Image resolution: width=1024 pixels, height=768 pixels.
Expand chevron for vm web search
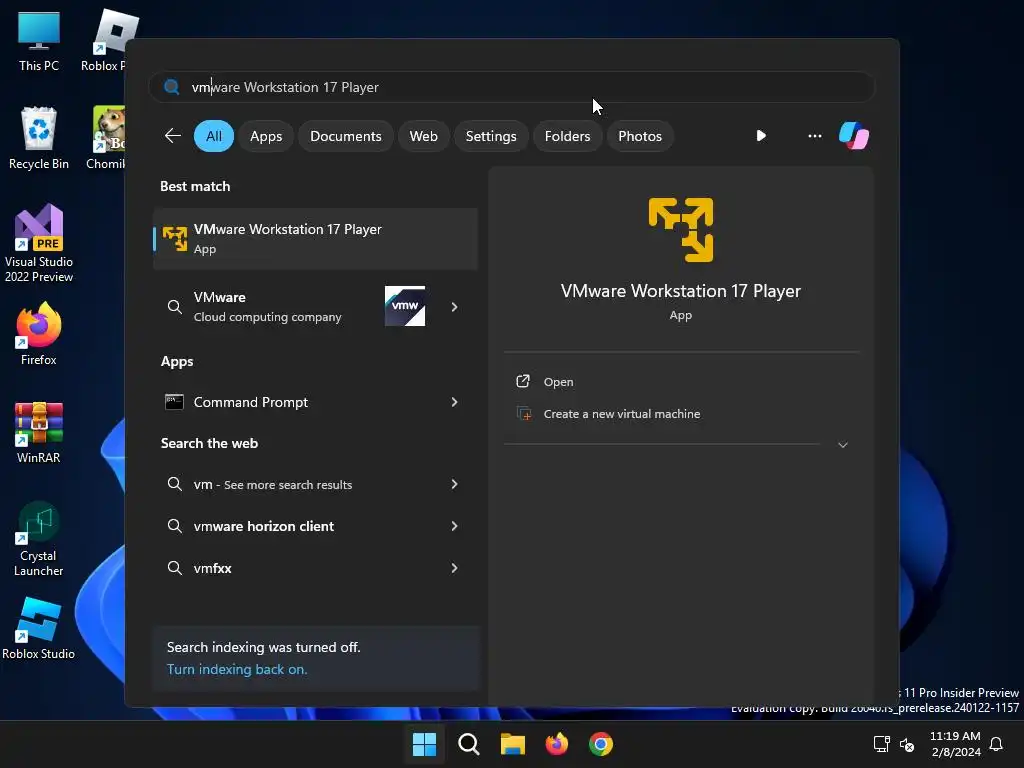[454, 484]
